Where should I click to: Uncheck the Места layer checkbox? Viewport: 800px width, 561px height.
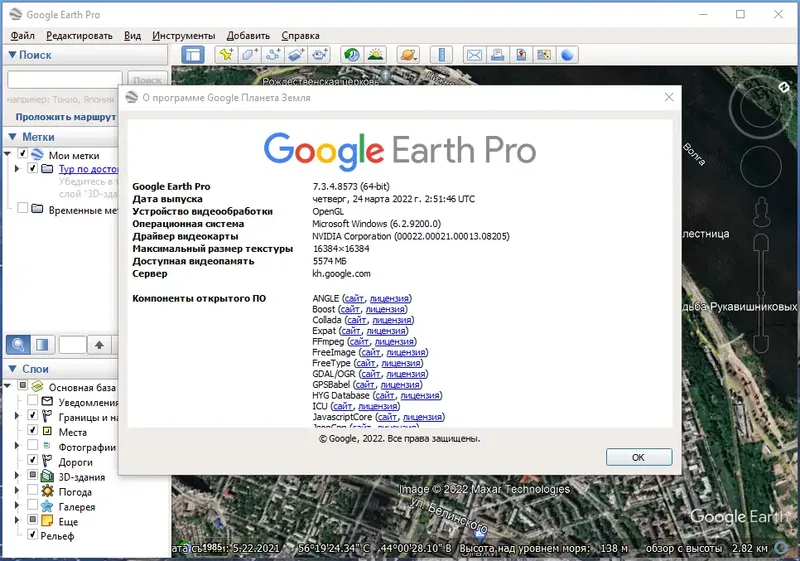coord(32,430)
